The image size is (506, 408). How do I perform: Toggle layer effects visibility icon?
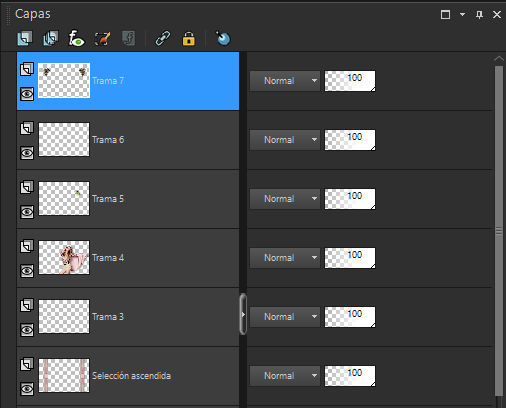(76, 38)
